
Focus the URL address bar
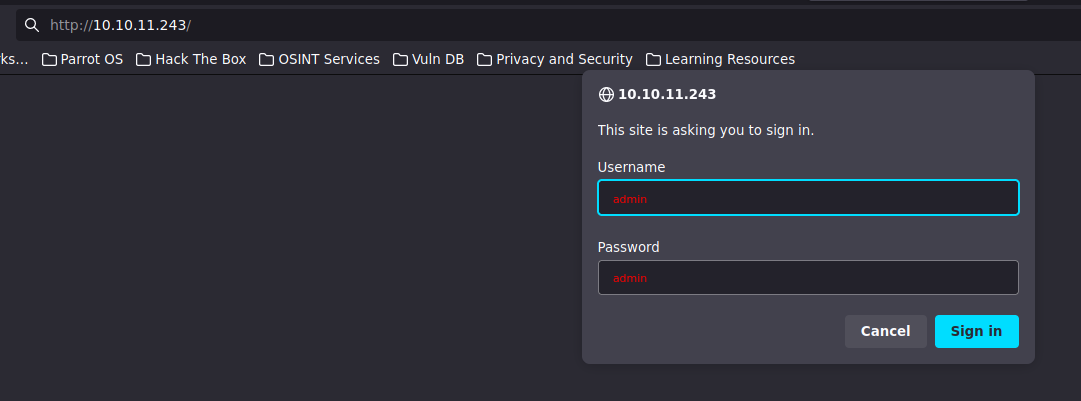point(500,25)
